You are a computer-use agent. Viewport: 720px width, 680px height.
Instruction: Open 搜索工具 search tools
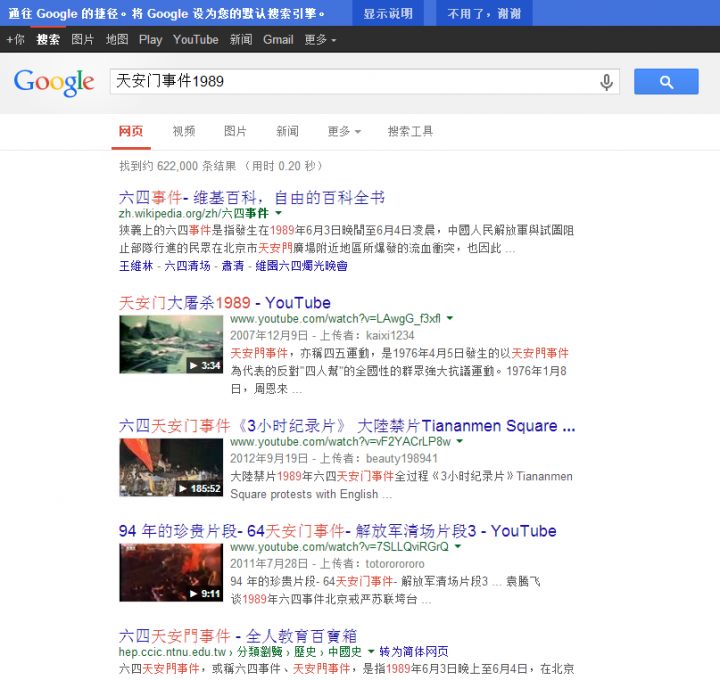pos(410,131)
